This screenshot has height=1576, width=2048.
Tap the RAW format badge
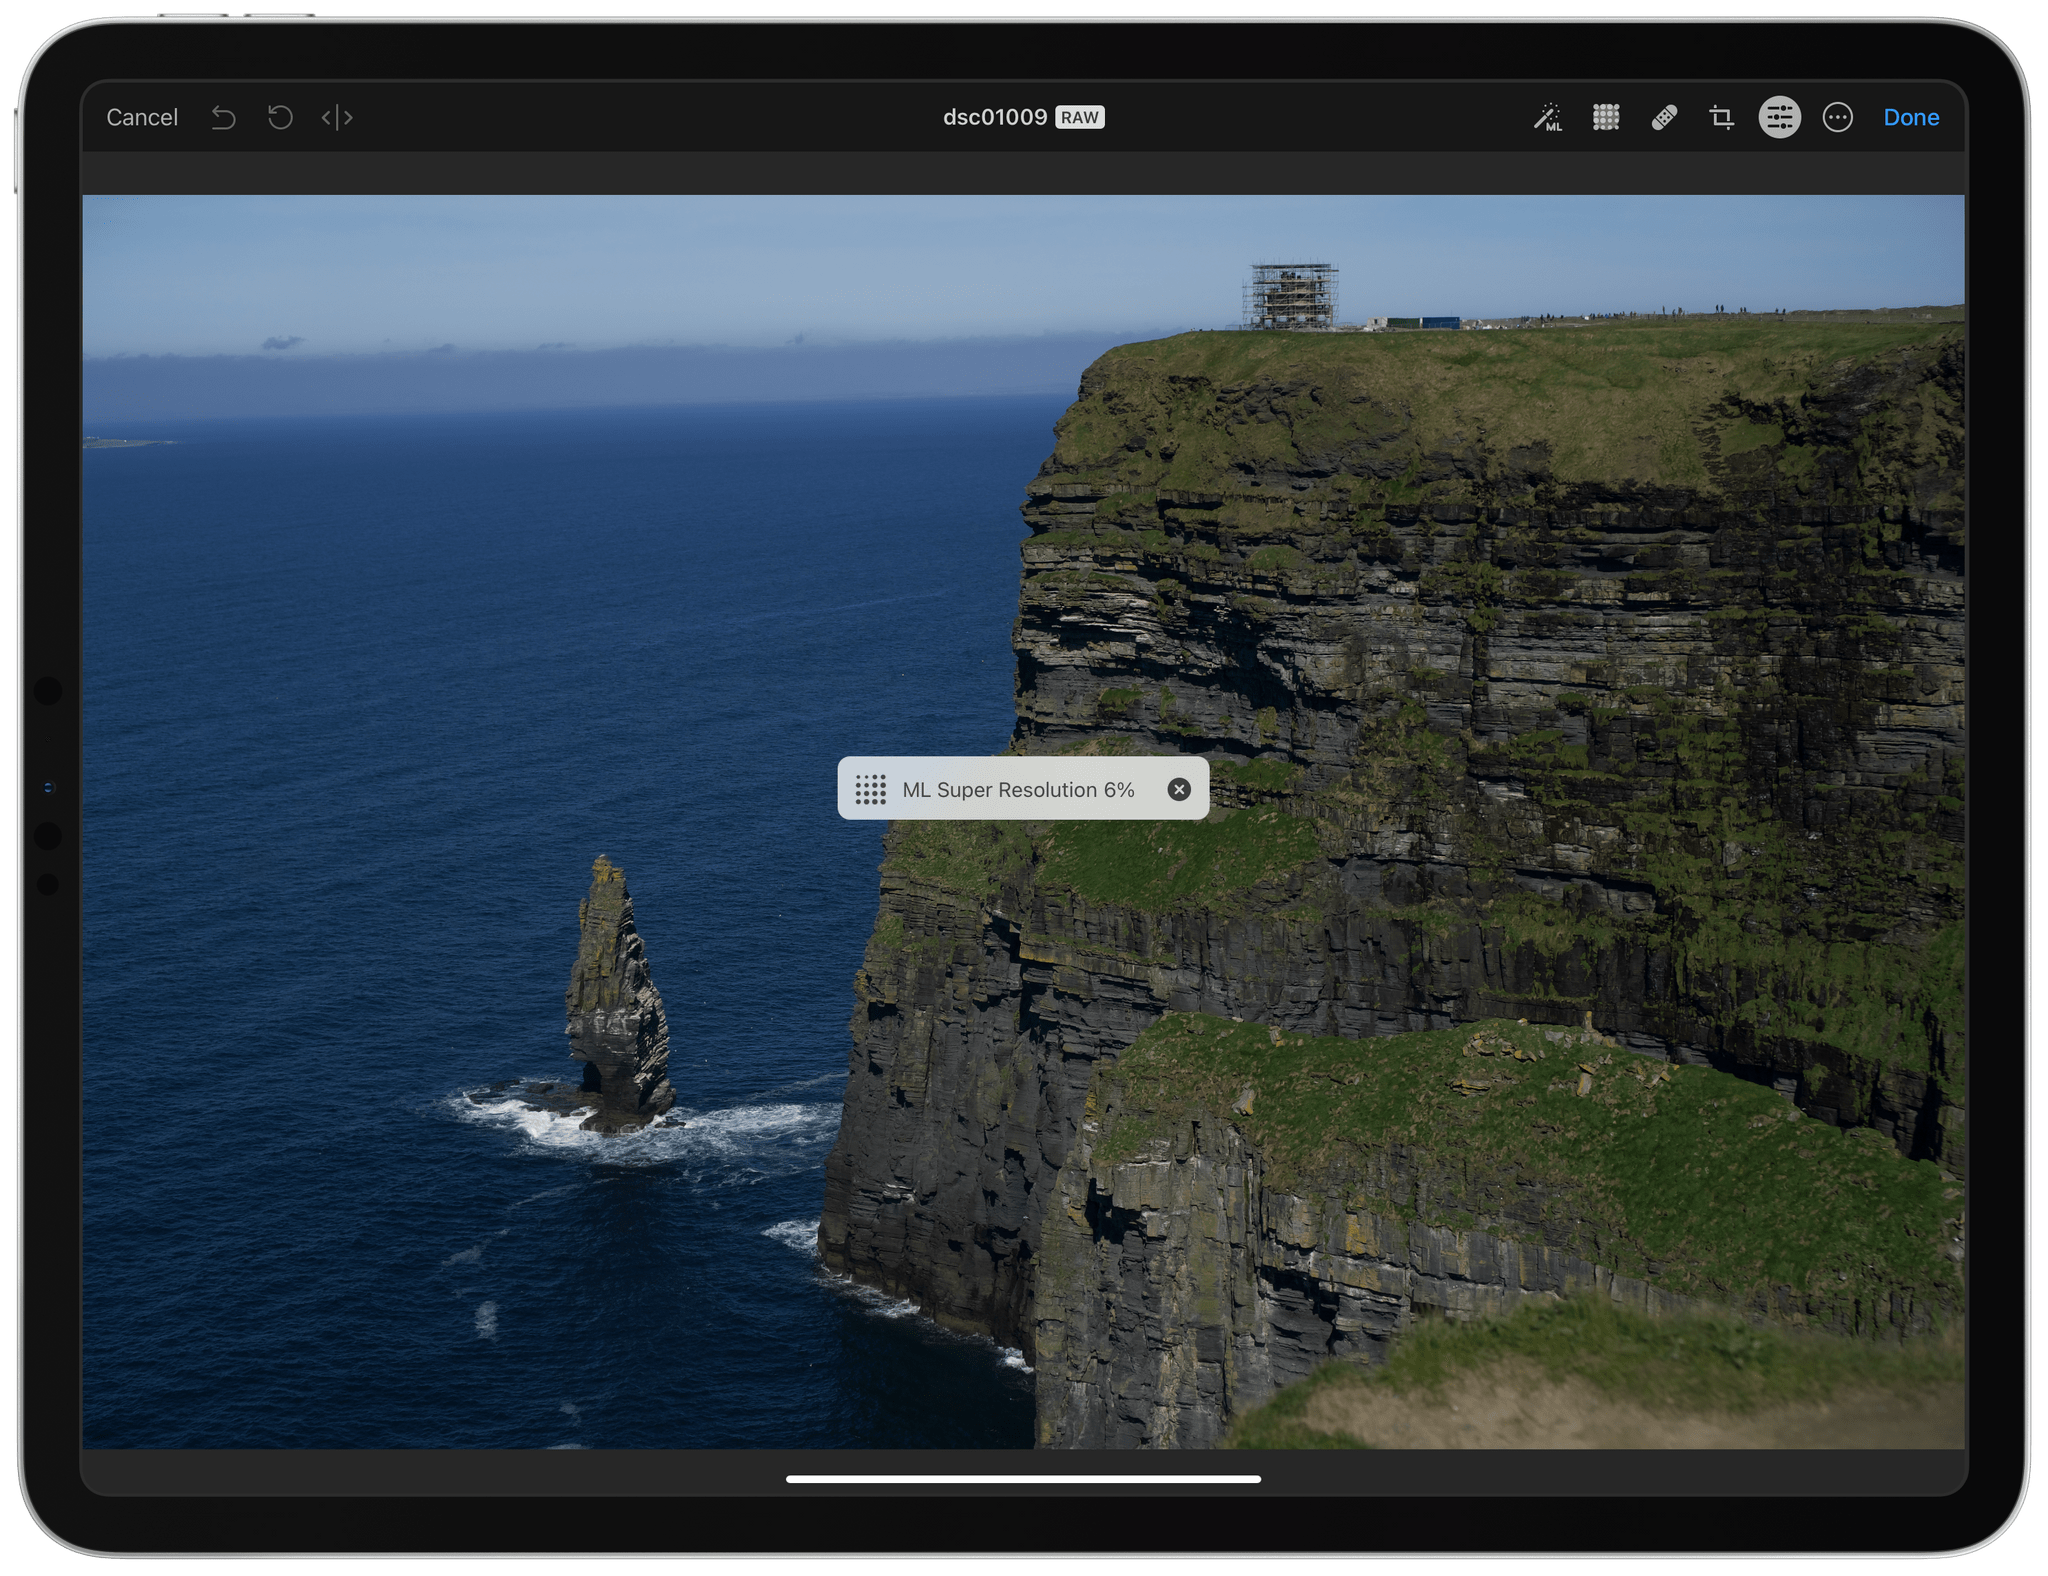(x=1080, y=117)
